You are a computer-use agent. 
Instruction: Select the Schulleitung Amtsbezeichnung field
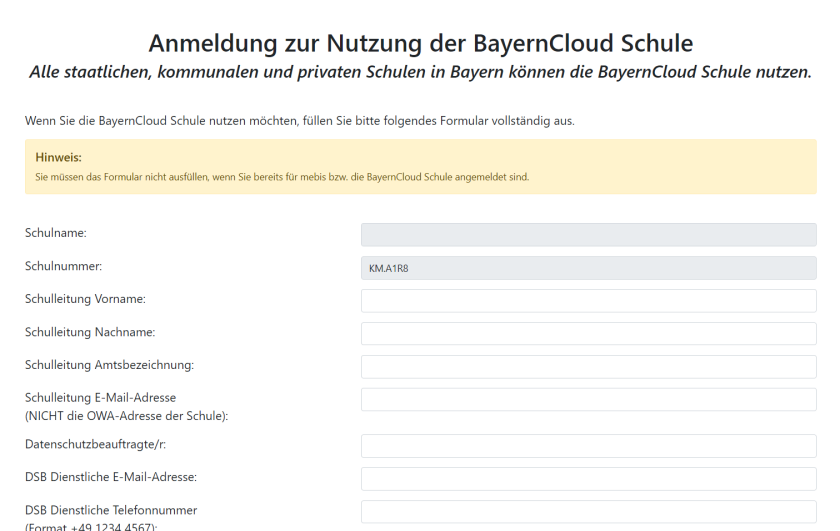[x=588, y=367]
